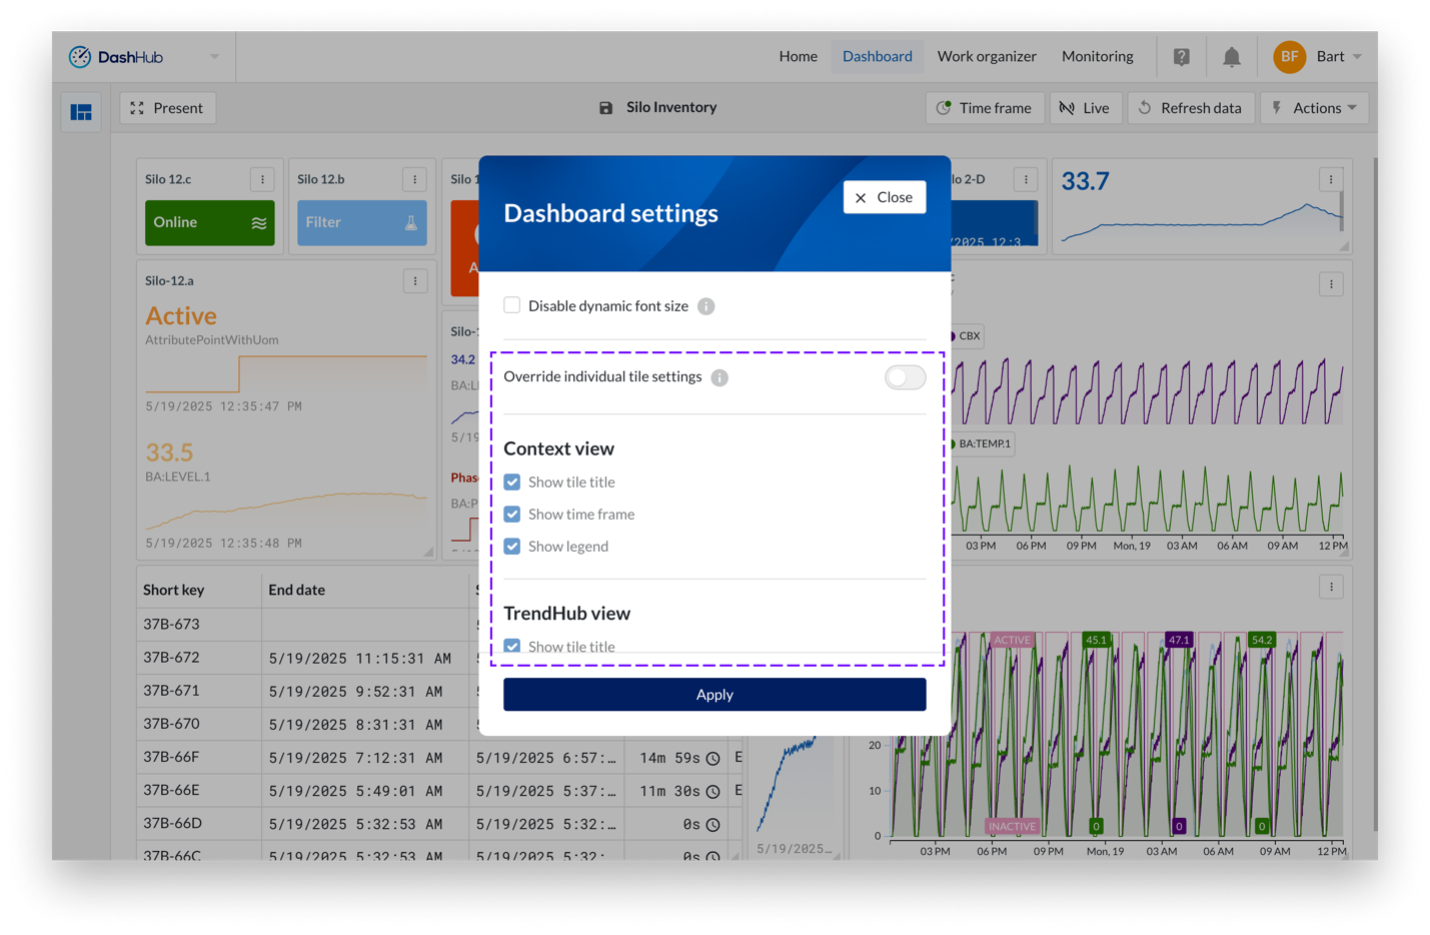Click info icon next to Override individual tile settings

[x=719, y=377]
